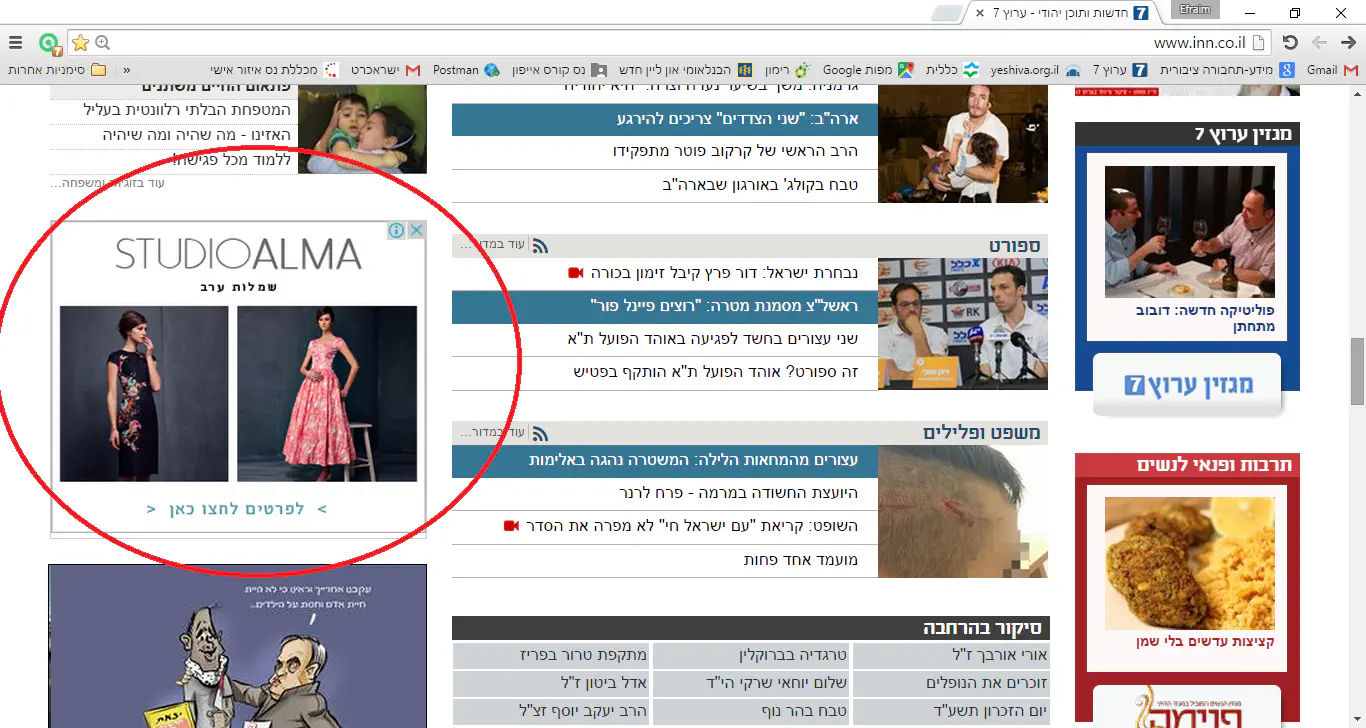
Task: Click RSS feed icon in משפט ופלילים section
Action: [x=540, y=433]
